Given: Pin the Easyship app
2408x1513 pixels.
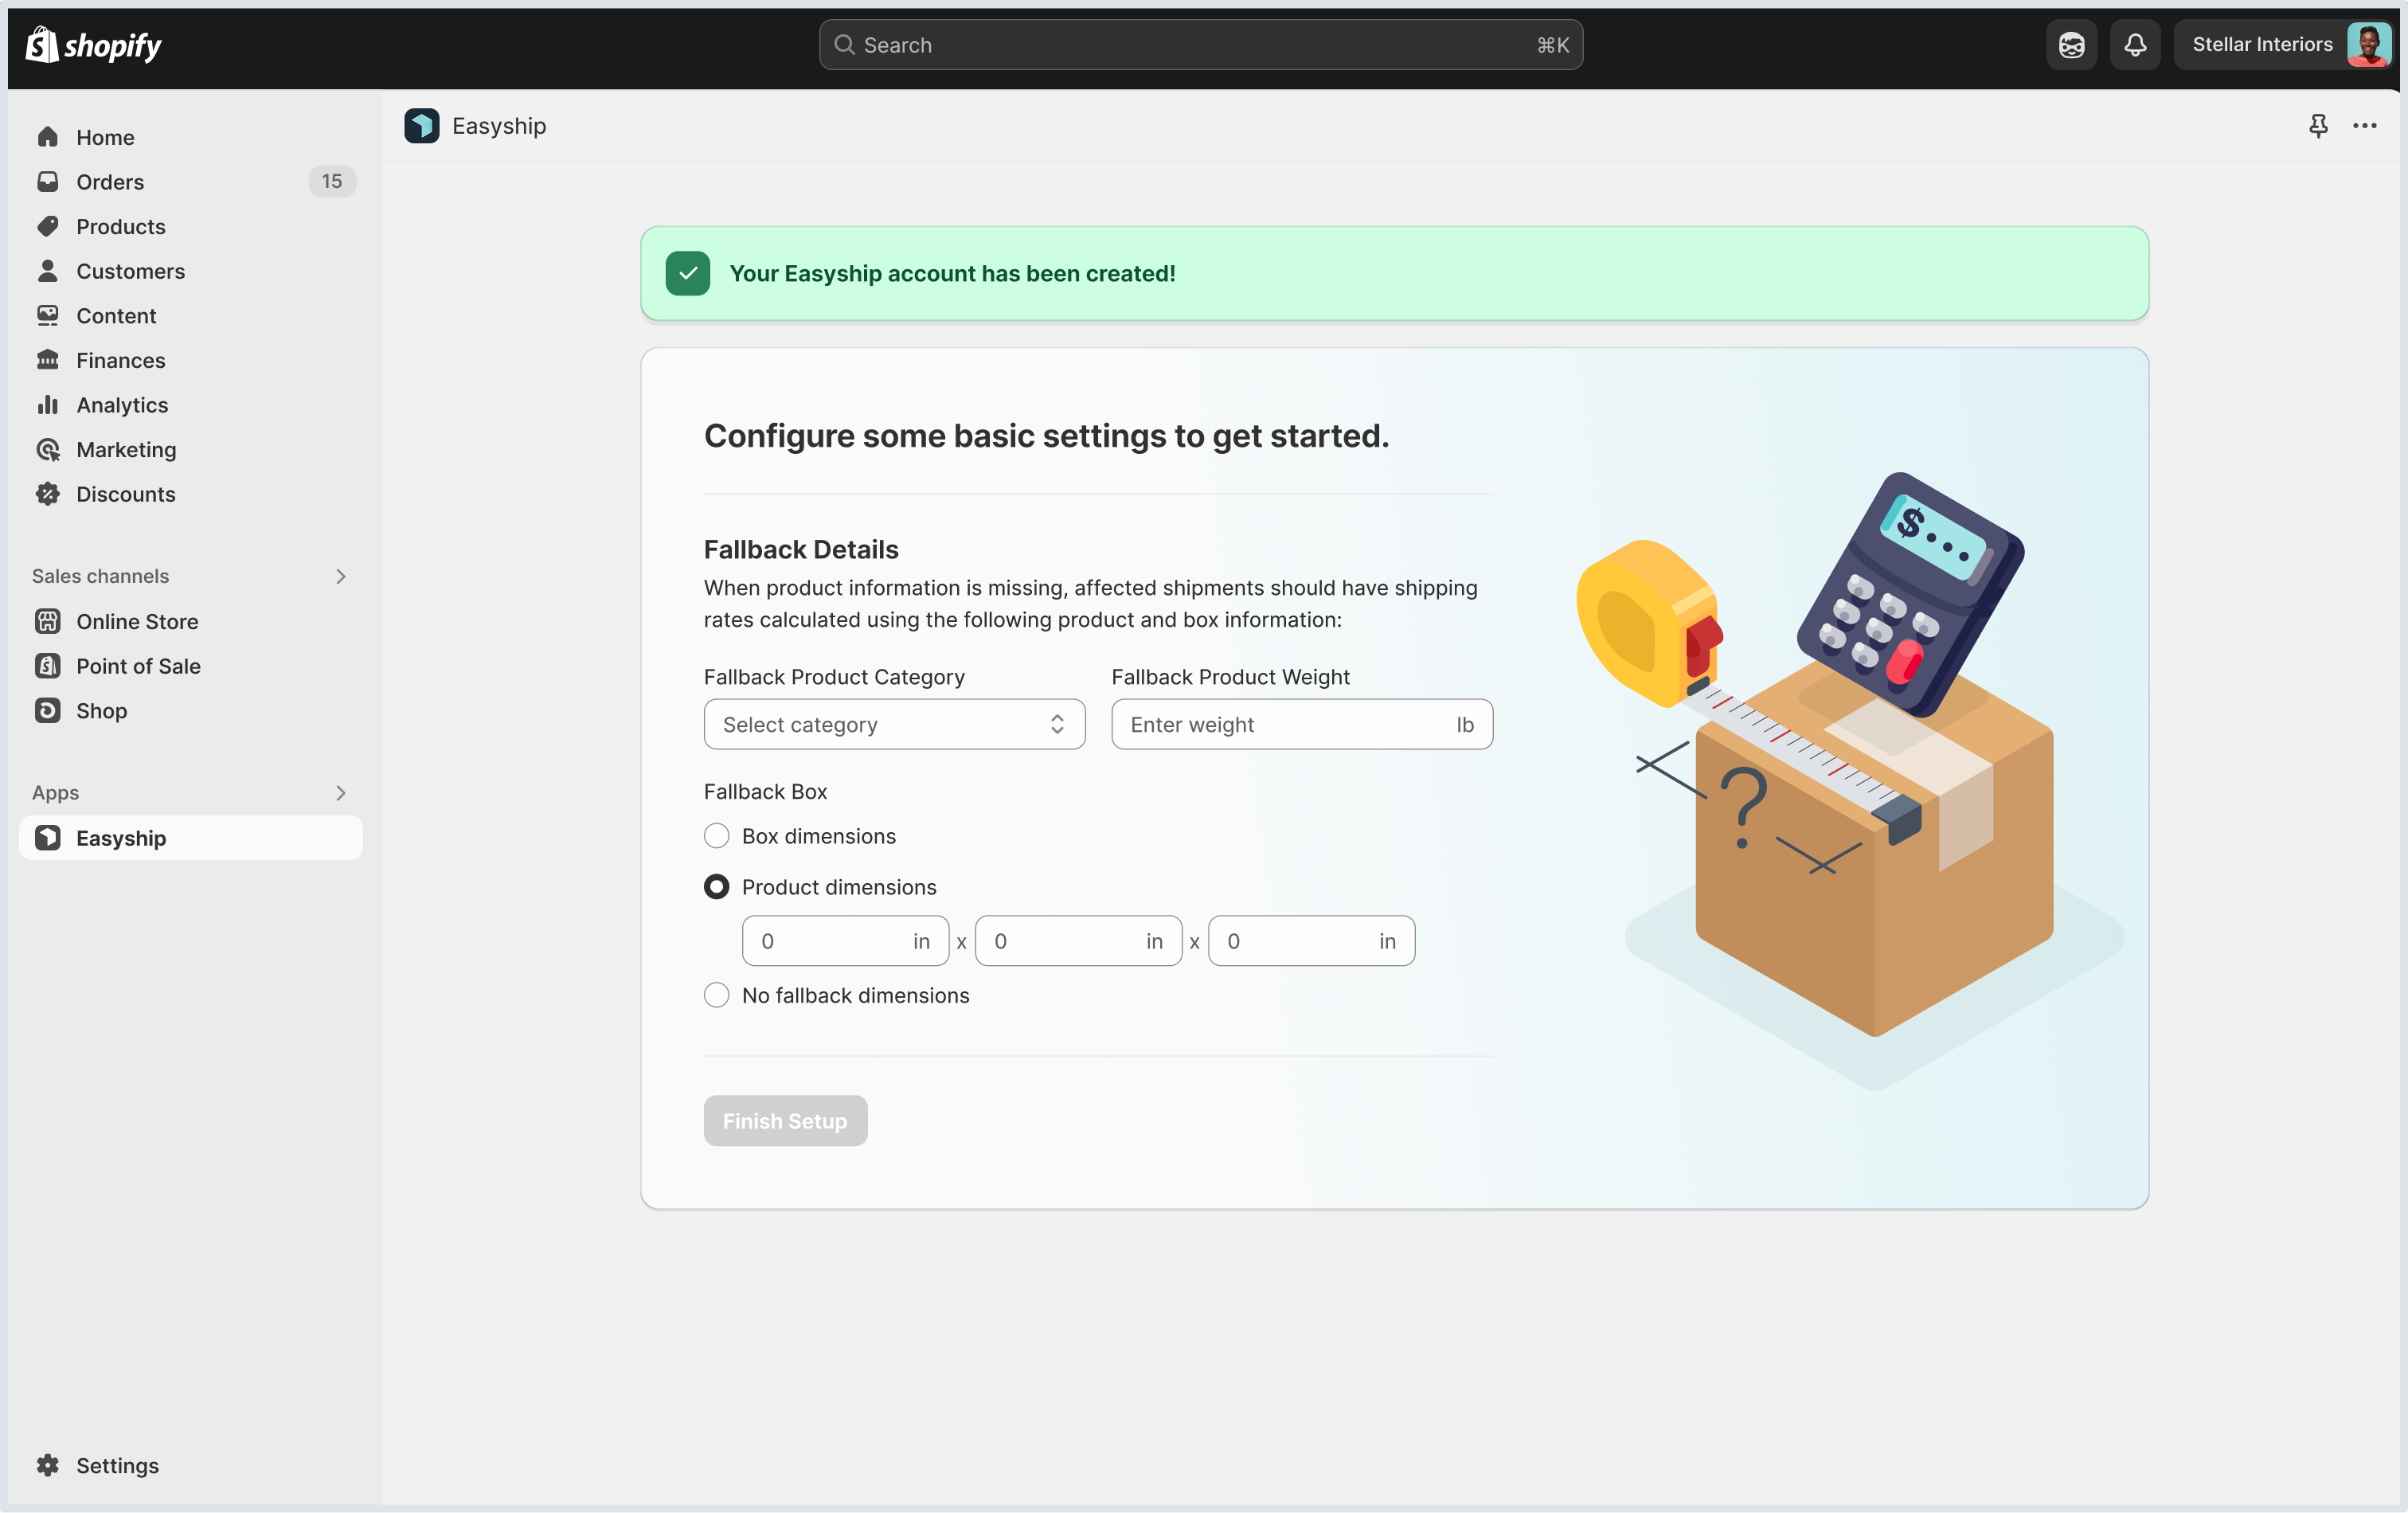Looking at the screenshot, I should pyautogui.click(x=2318, y=126).
